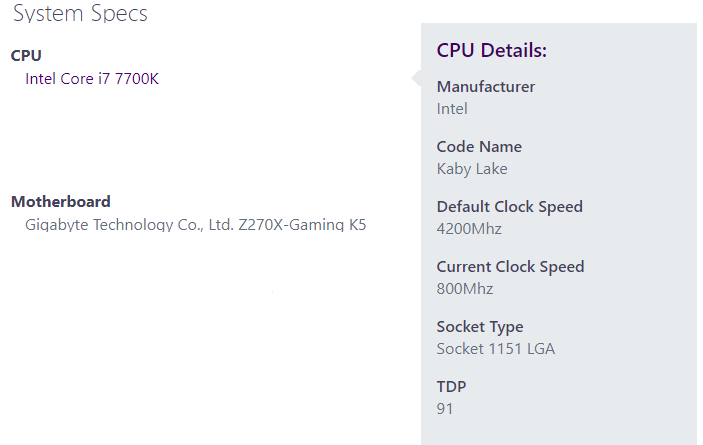The height and width of the screenshot is (445, 703).
Task: Open the Gigabyte Z270X-Gaming K5 motherboard entry
Action: tap(195, 225)
